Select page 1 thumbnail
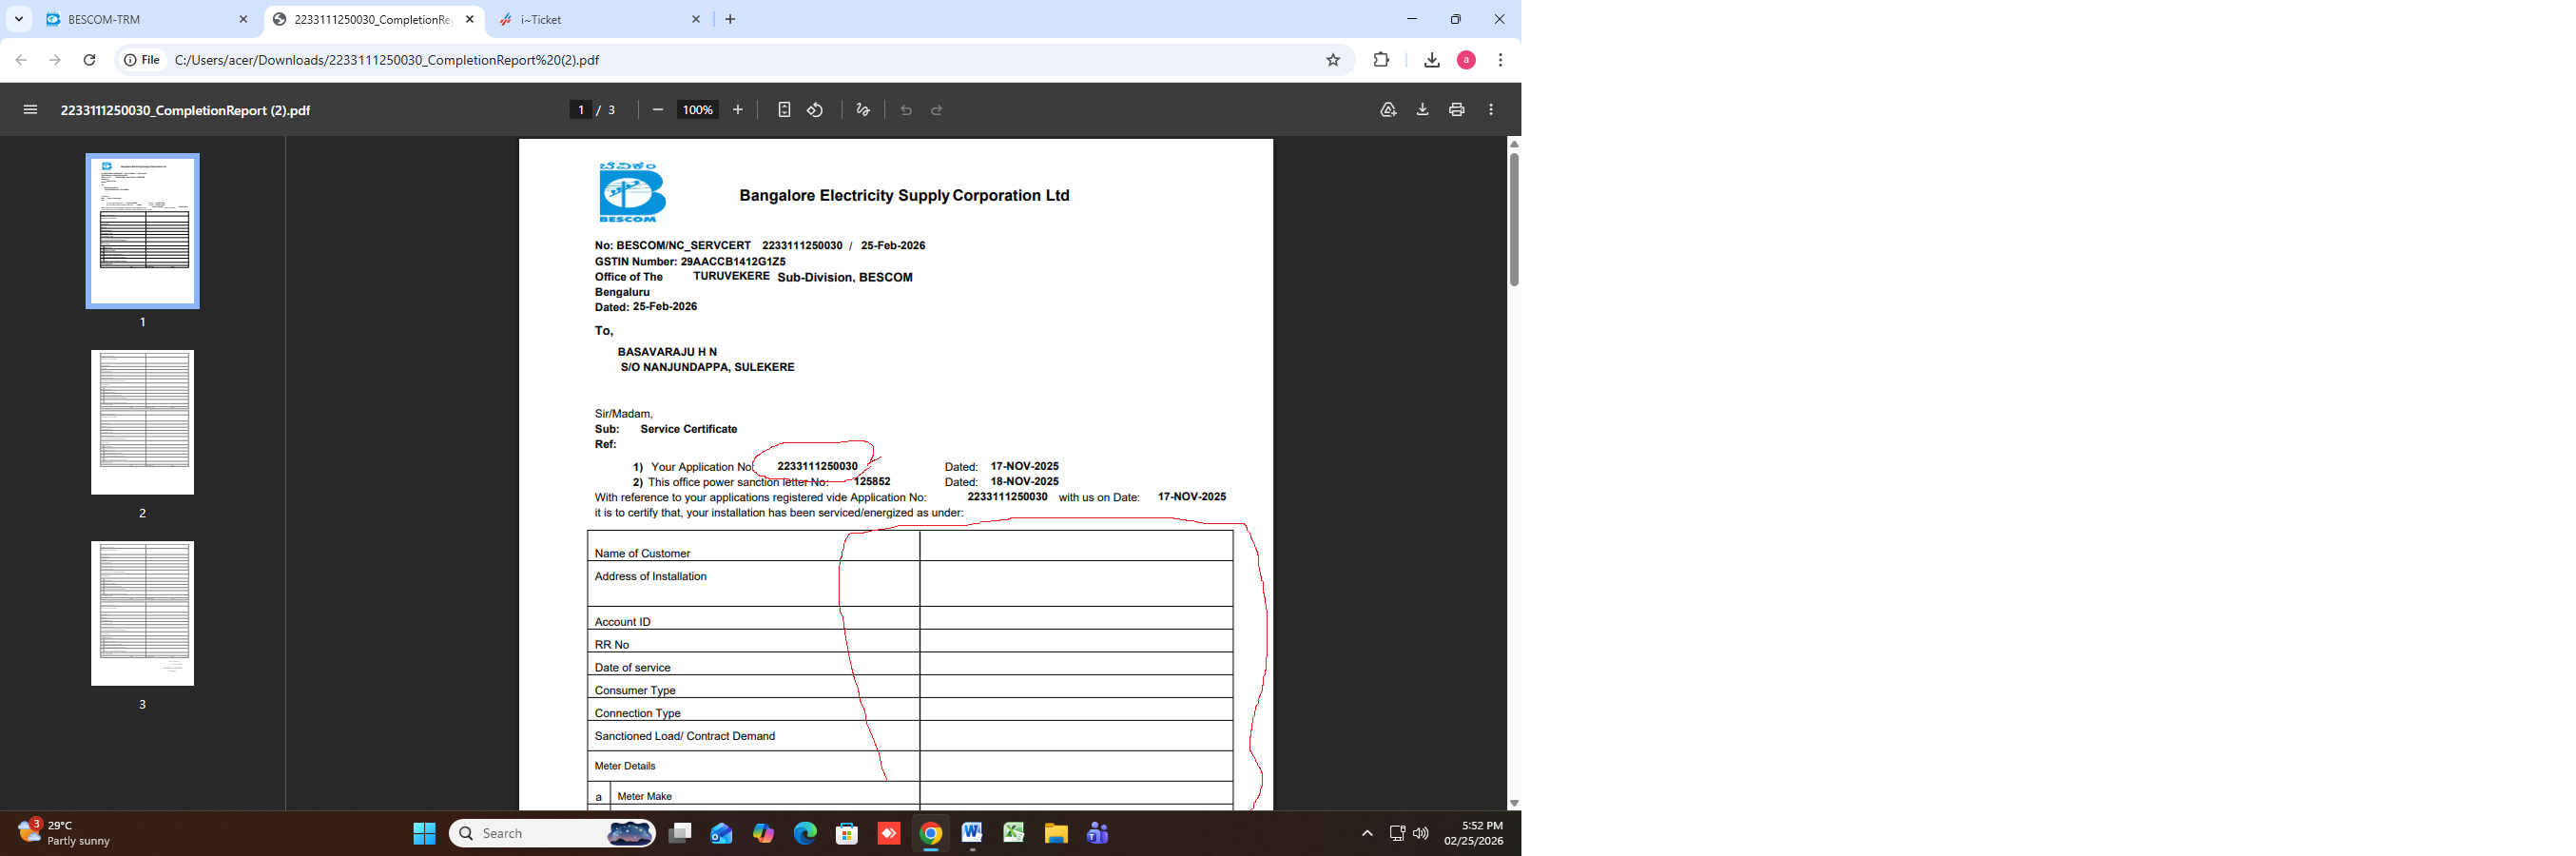This screenshot has width=2576, height=856. tap(143, 231)
